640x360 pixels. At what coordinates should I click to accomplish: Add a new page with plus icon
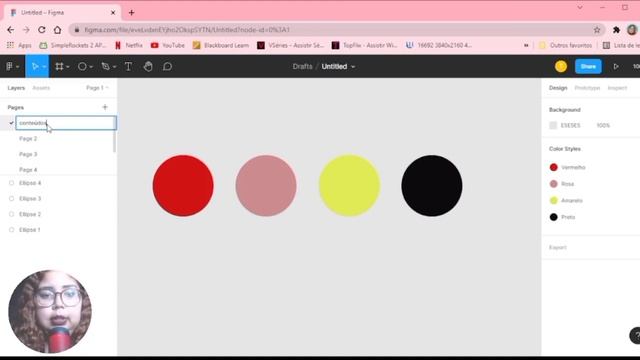click(x=105, y=107)
